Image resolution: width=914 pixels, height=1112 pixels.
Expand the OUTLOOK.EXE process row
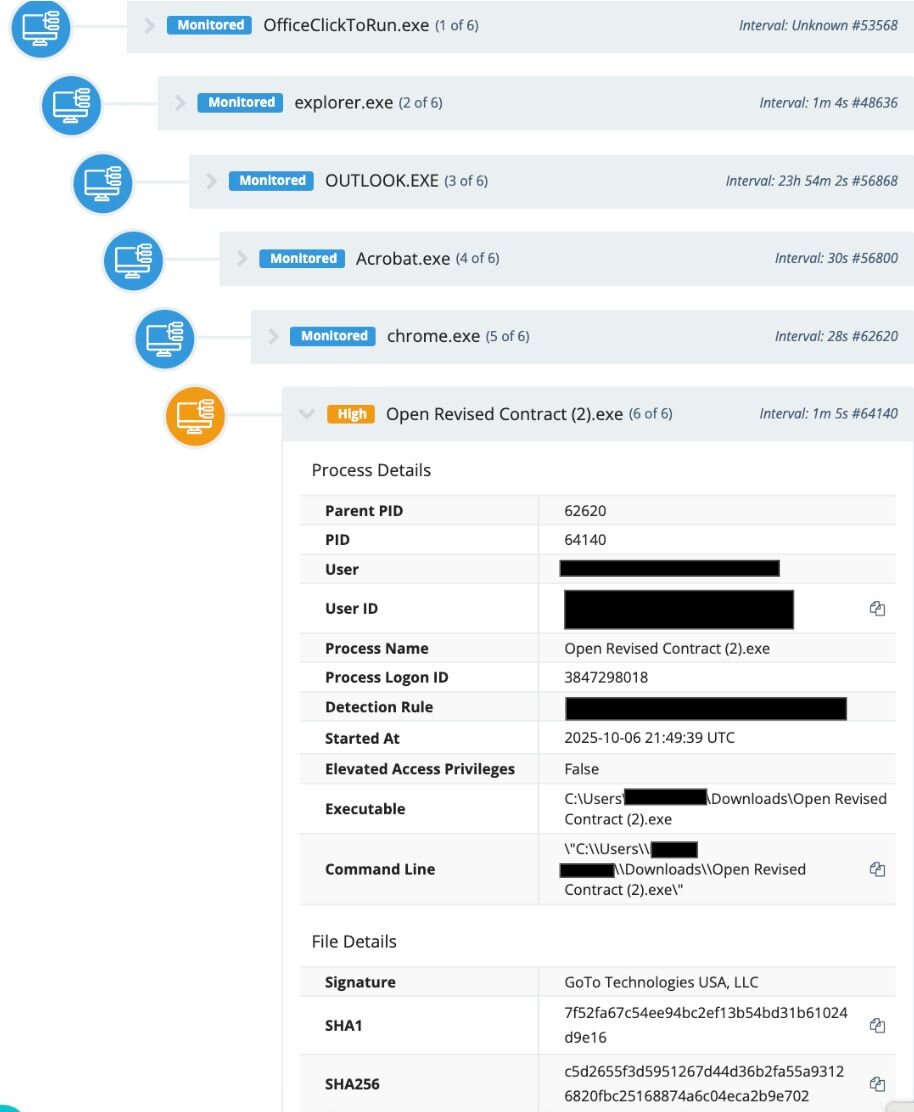(x=212, y=181)
